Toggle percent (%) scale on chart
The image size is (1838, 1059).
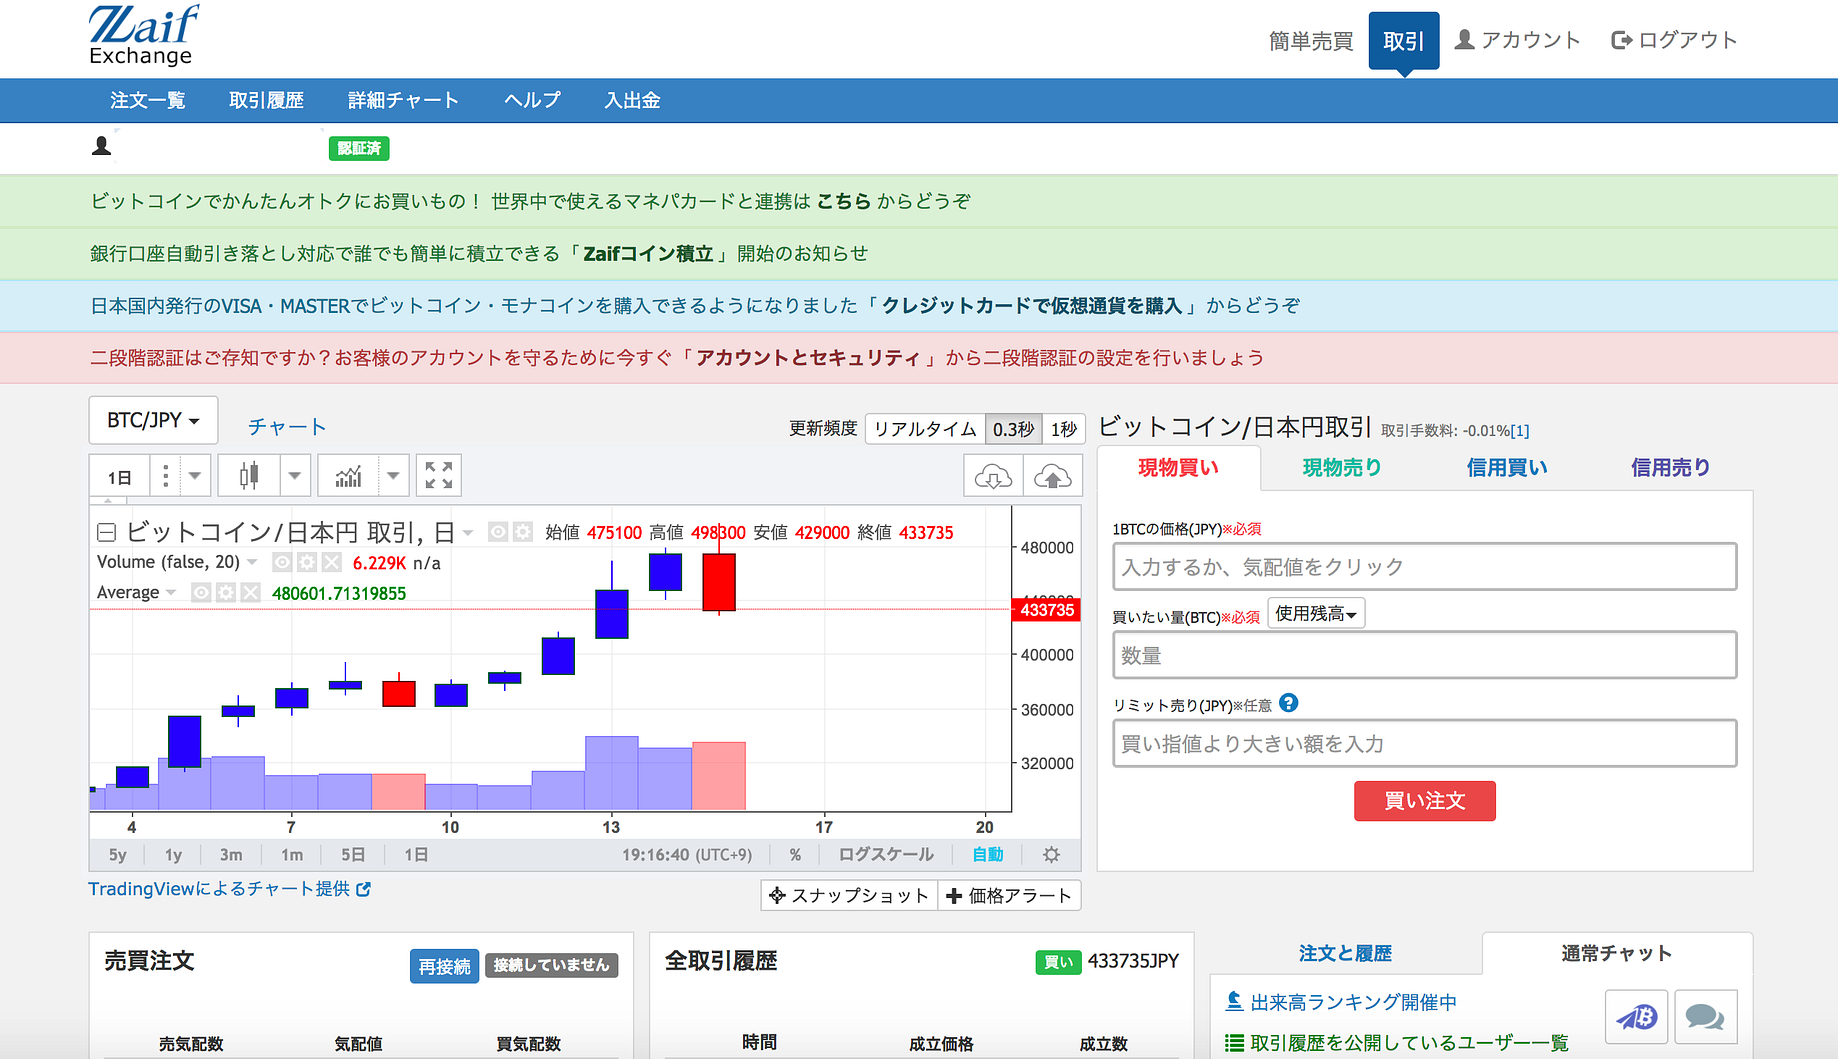click(795, 854)
